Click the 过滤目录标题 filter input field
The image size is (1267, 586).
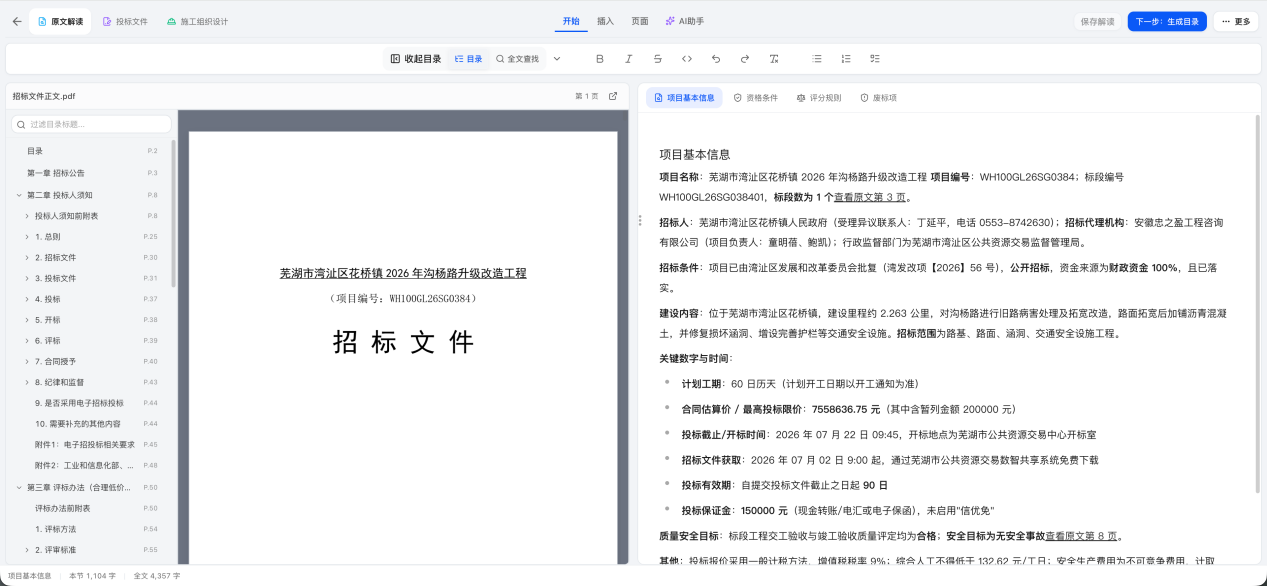91,124
